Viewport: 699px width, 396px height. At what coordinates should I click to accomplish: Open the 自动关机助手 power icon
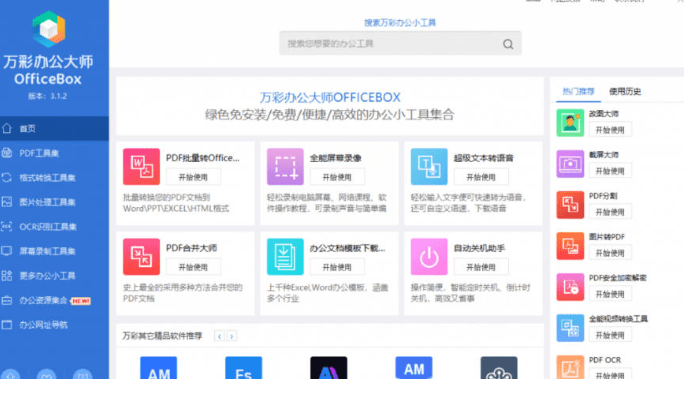[429, 257]
